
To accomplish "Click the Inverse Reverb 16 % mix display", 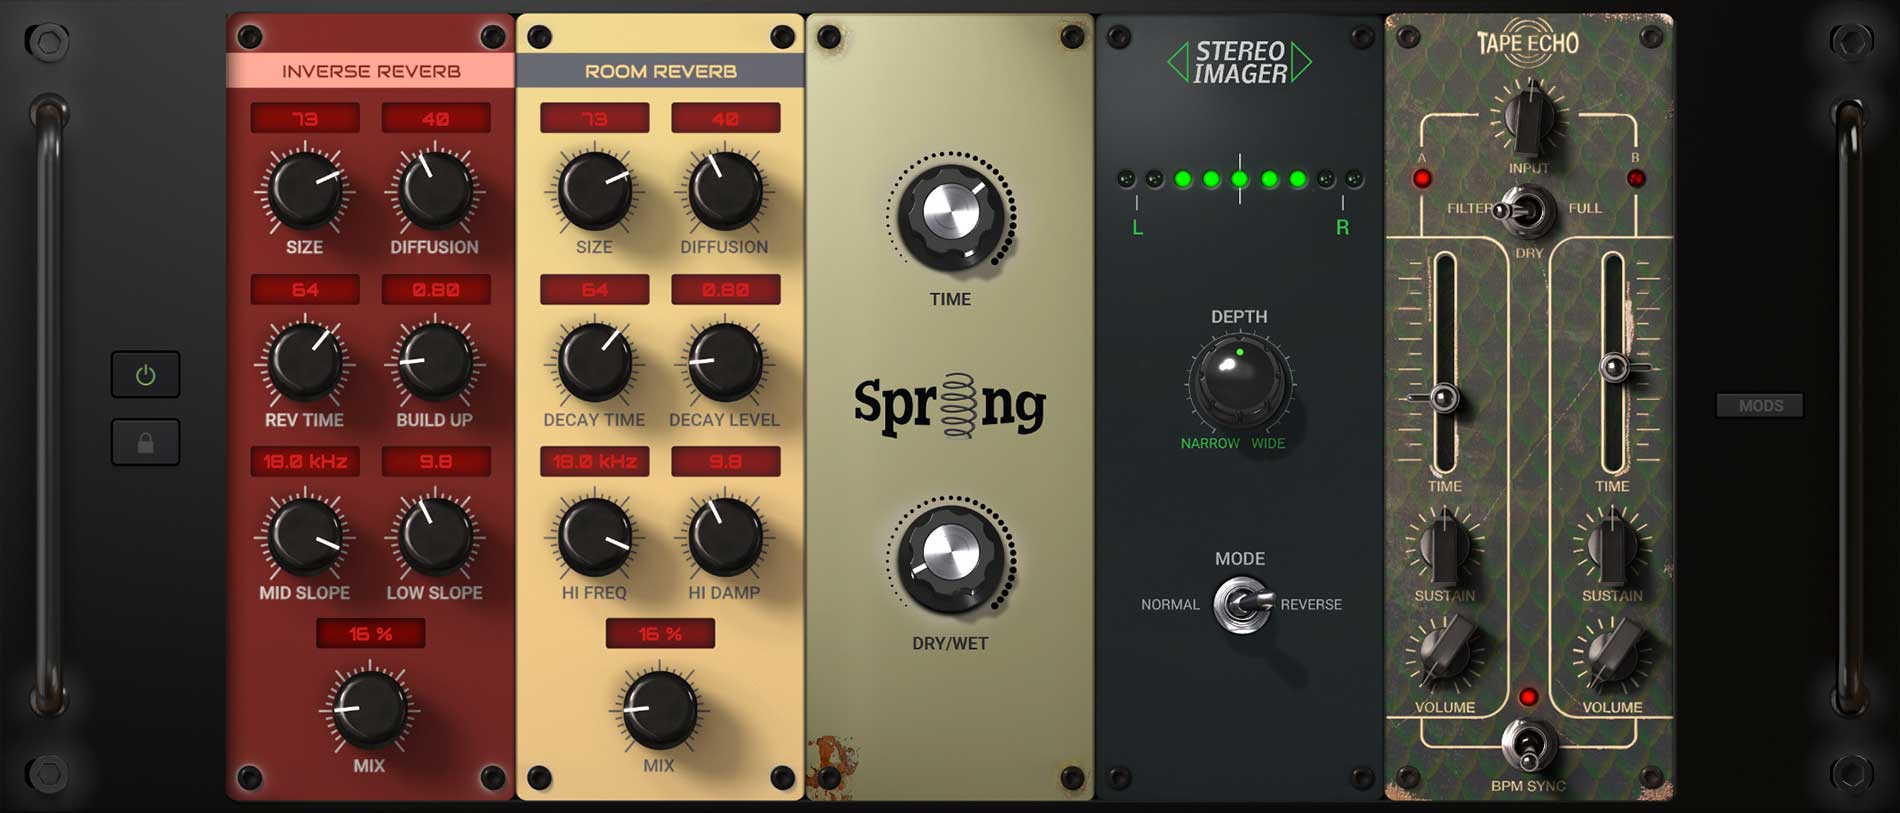I will tap(370, 634).
